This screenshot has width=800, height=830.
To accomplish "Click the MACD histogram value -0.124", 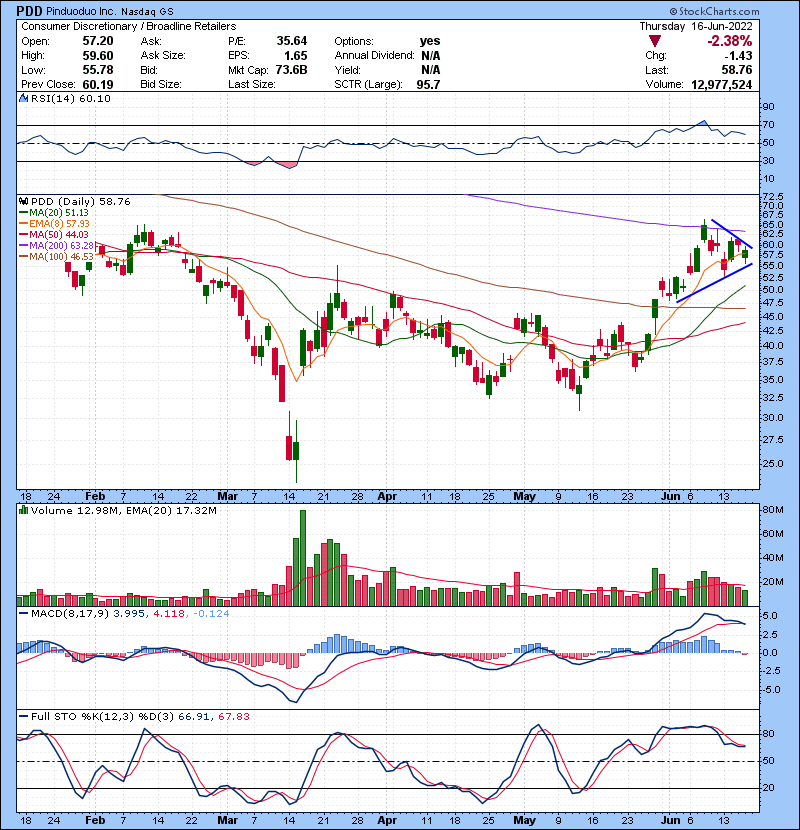I will pyautogui.click(x=211, y=614).
